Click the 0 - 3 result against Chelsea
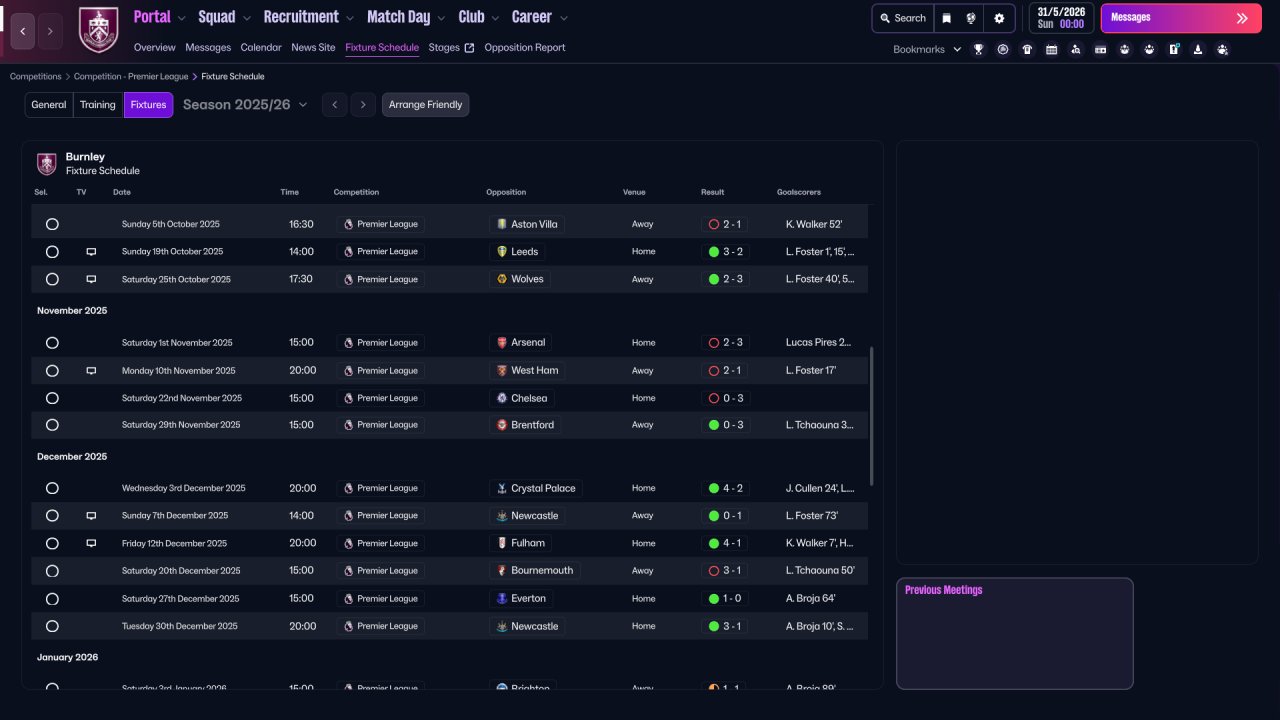 [727, 398]
